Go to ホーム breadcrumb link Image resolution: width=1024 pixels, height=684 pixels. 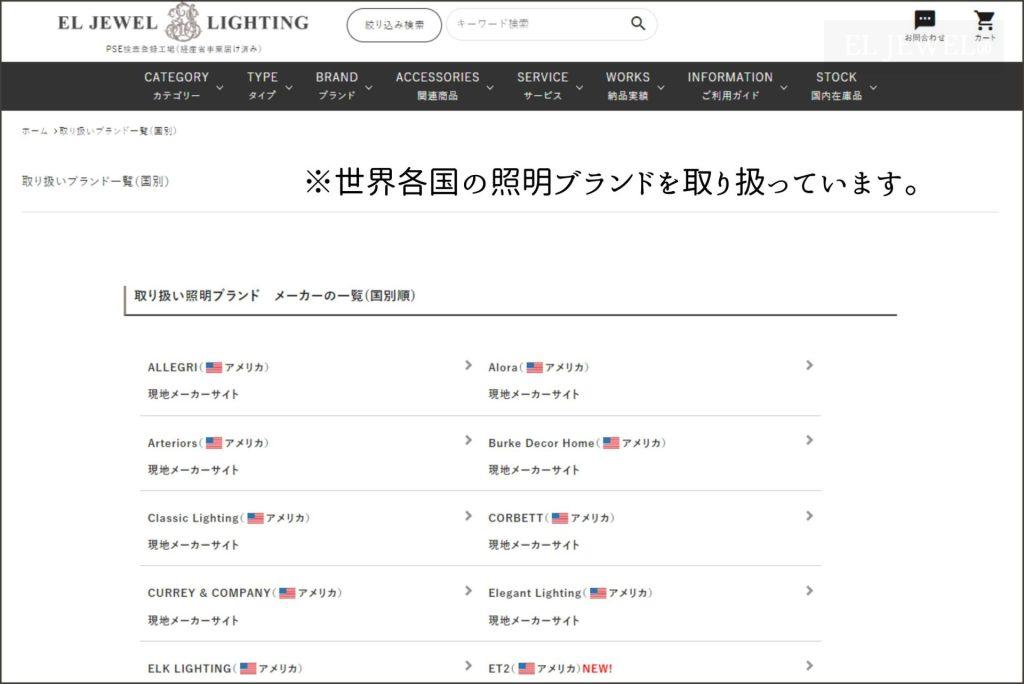(x=34, y=131)
